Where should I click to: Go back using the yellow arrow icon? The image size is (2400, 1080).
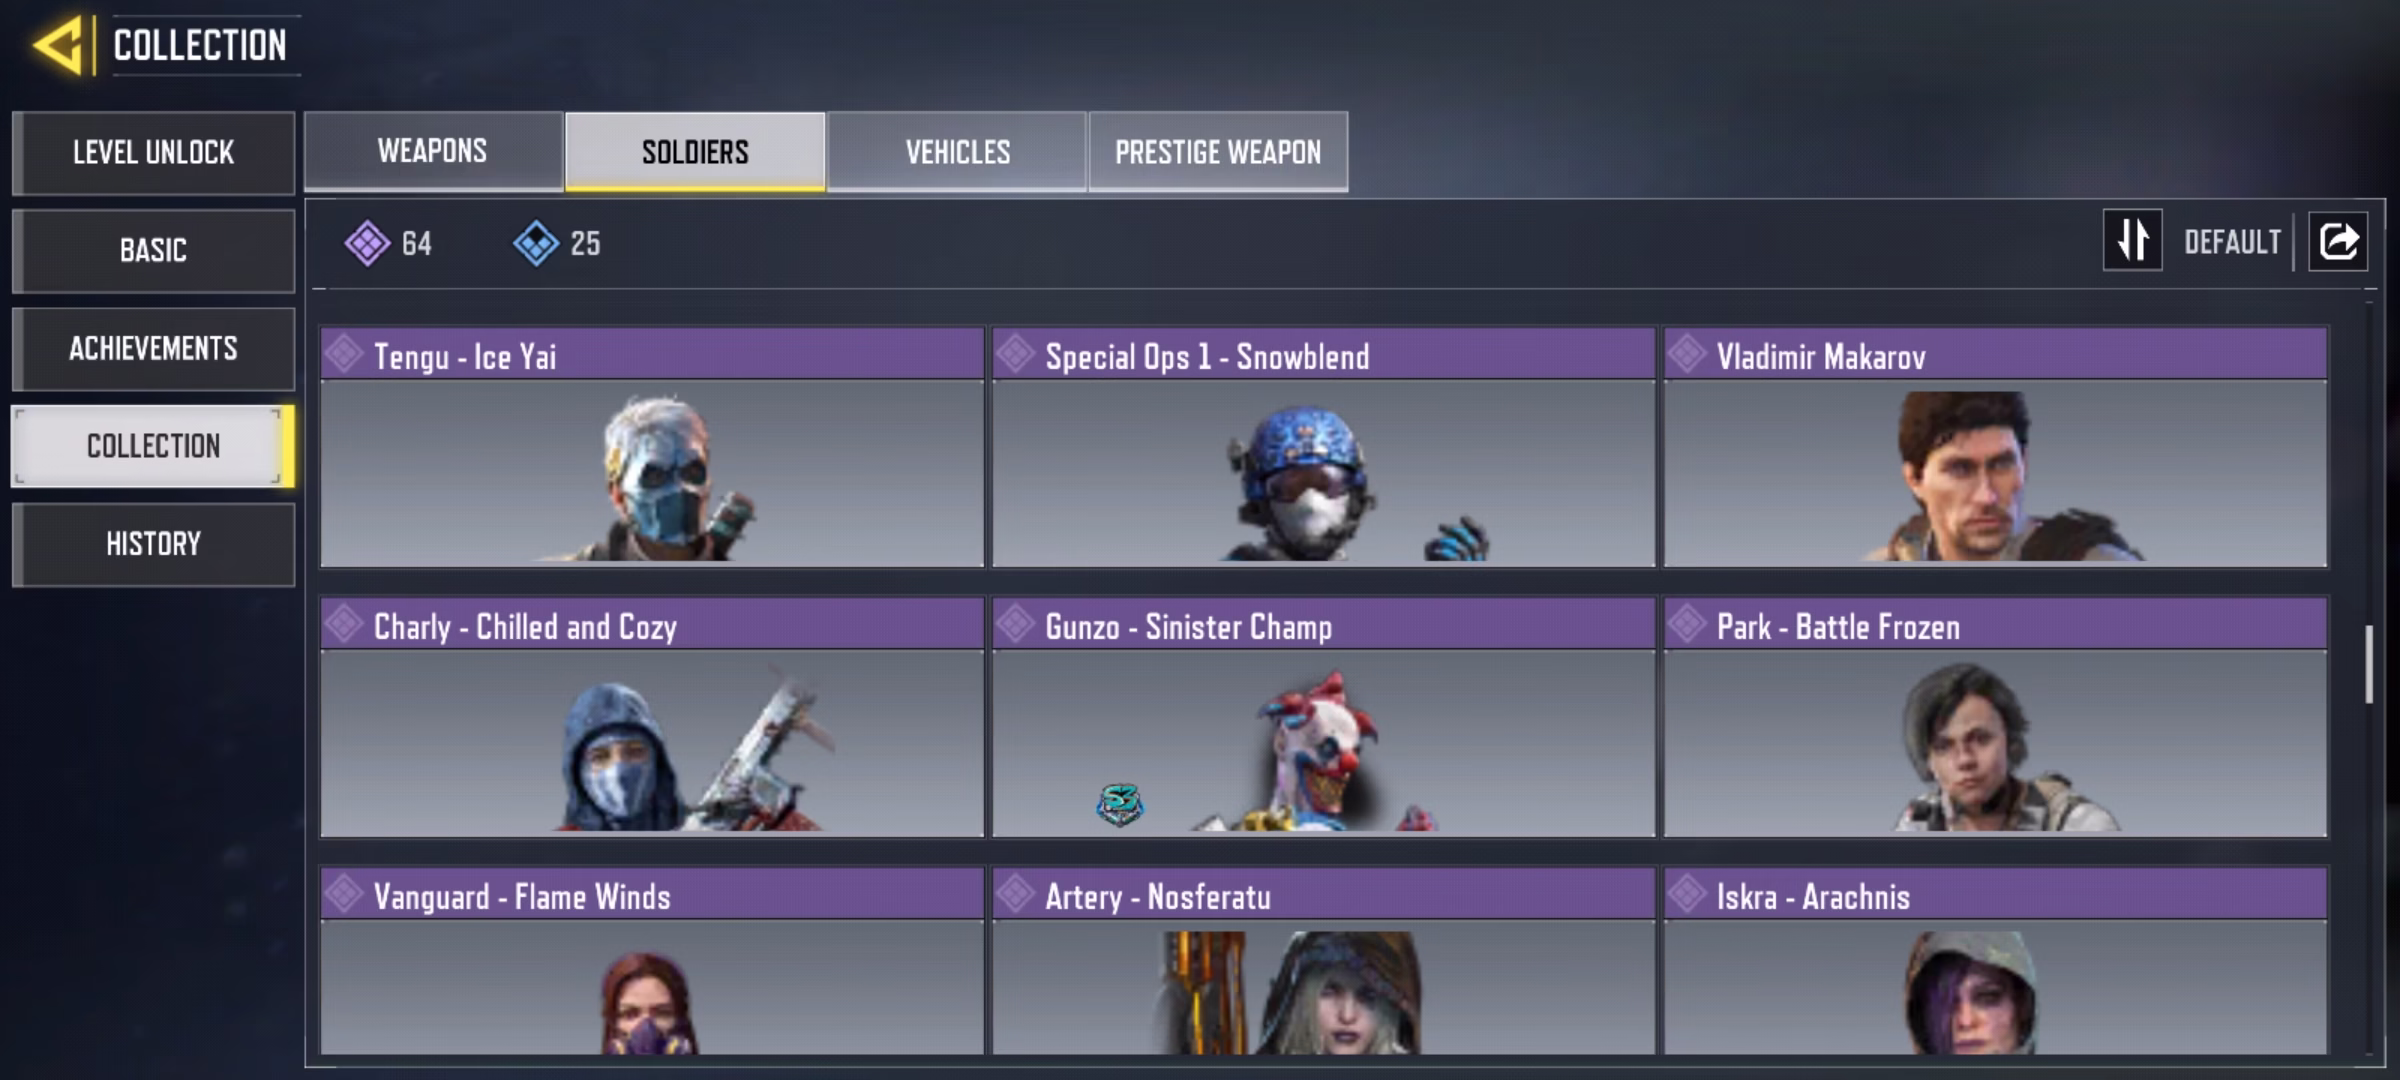click(x=58, y=46)
